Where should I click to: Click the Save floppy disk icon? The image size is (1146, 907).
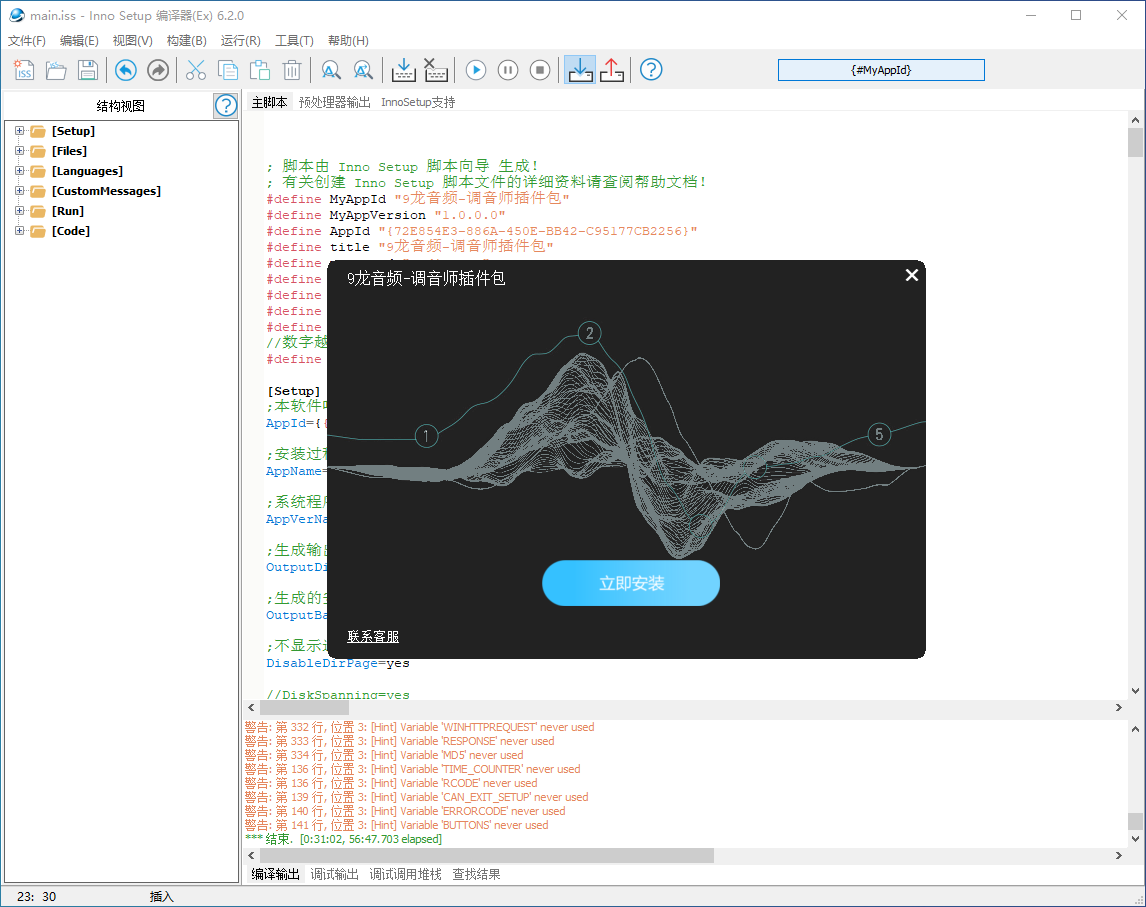(x=88, y=70)
